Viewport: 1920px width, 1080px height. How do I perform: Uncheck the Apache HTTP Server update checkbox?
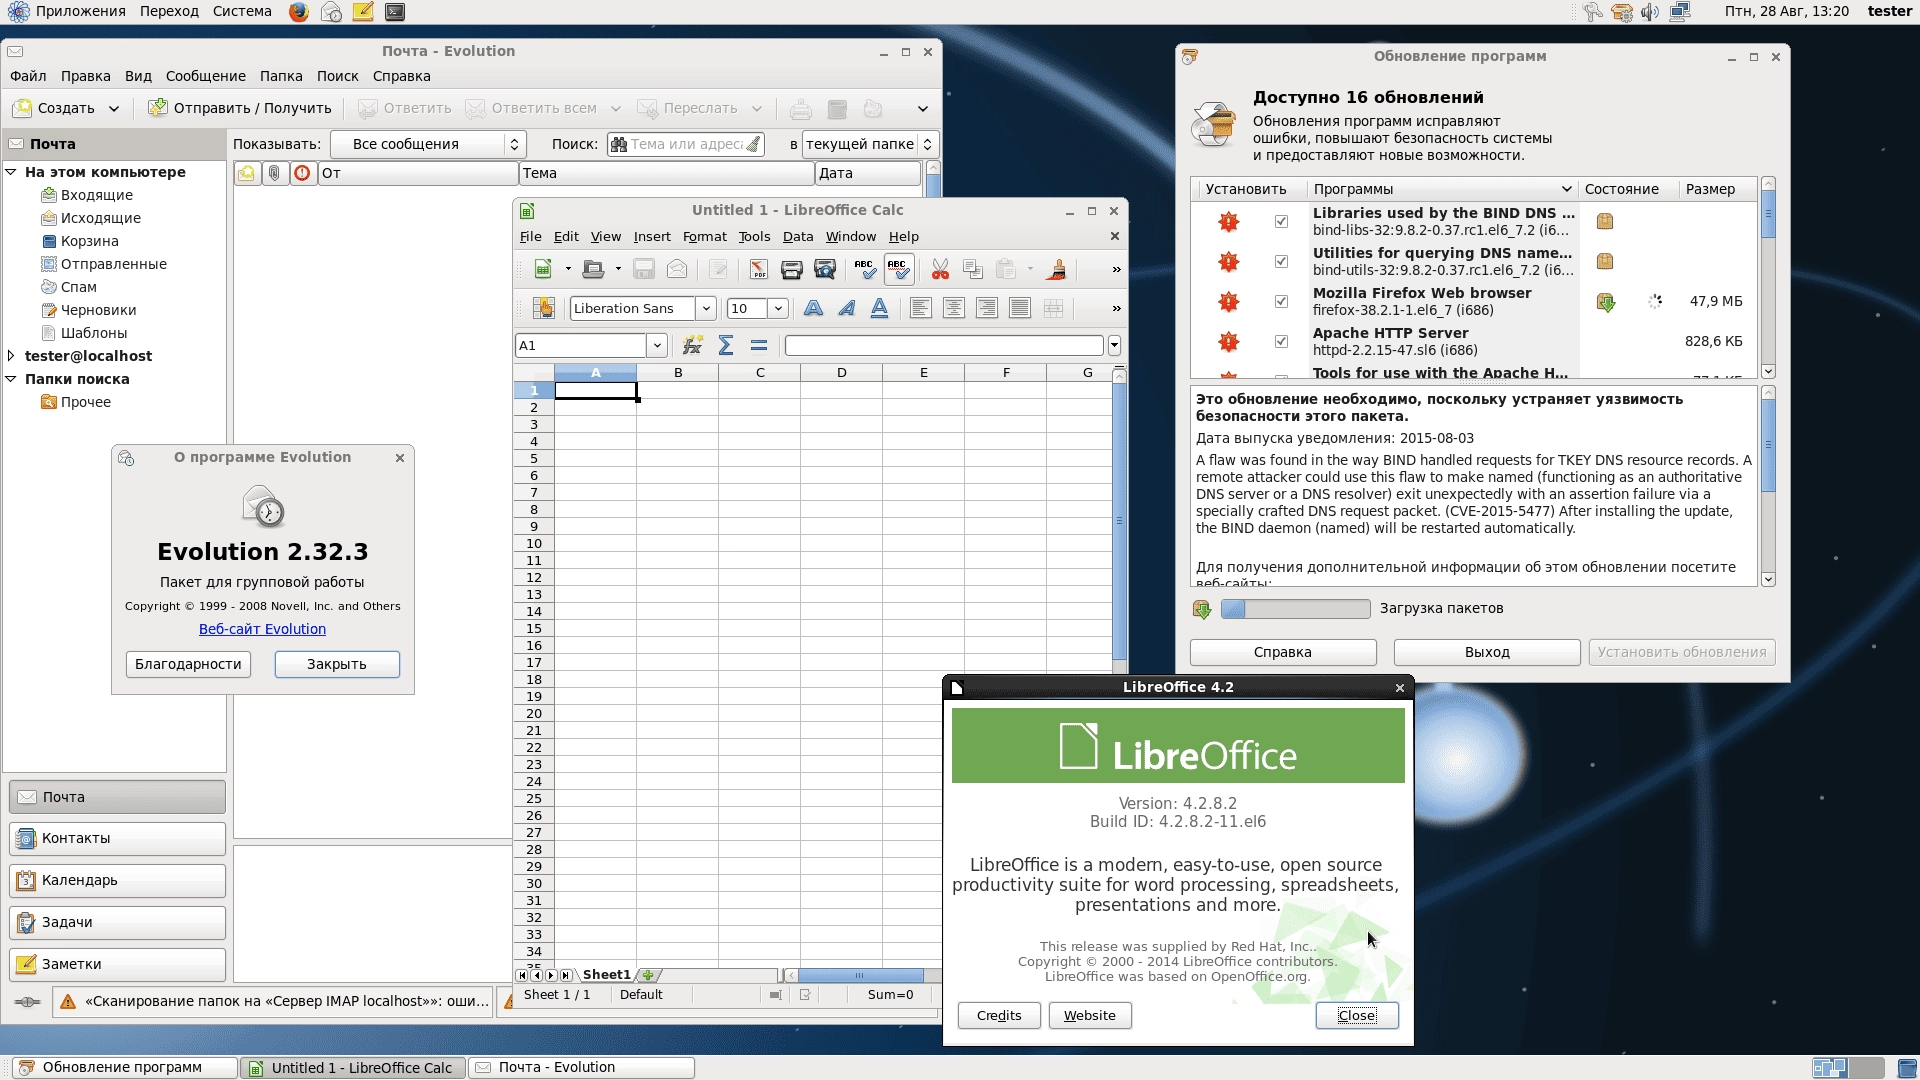[x=1281, y=342]
